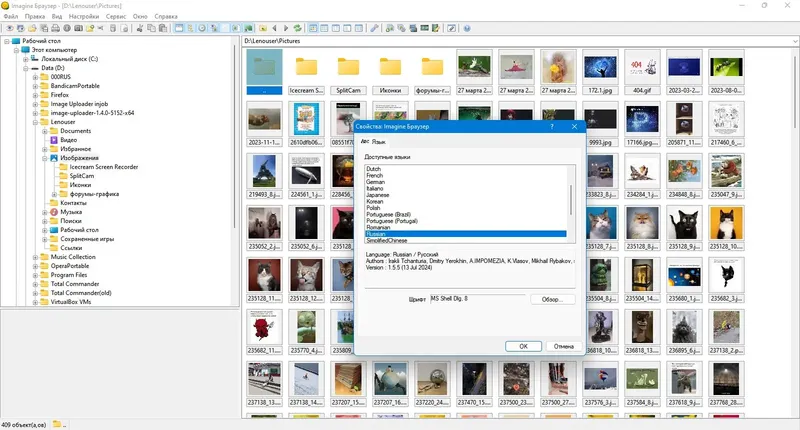
Task: Expand the форумы-графика folder node
Action: [54, 194]
